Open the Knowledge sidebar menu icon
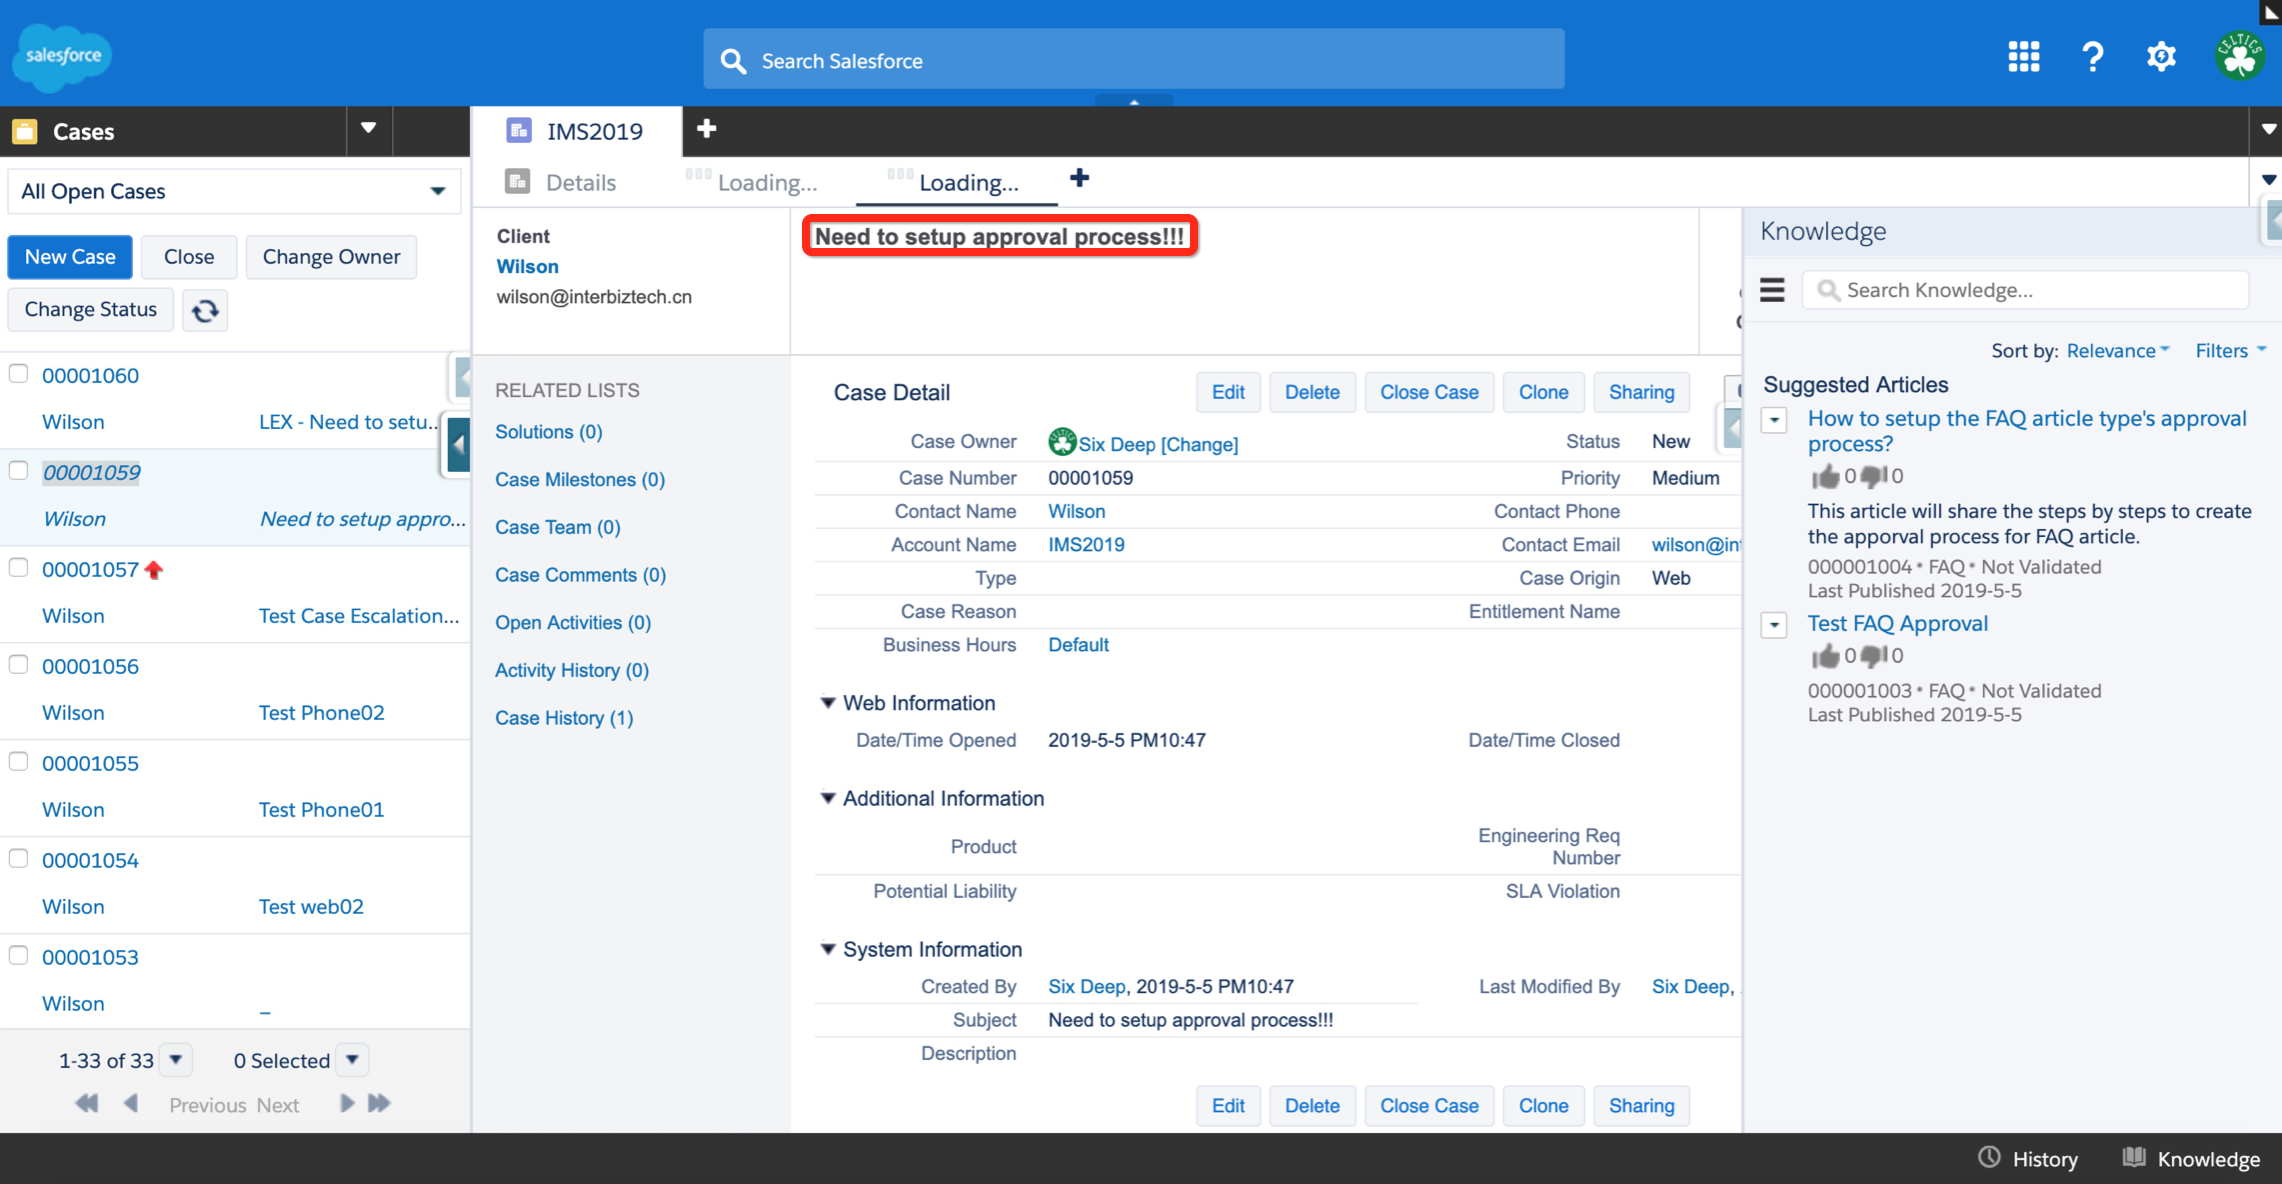 [1772, 290]
